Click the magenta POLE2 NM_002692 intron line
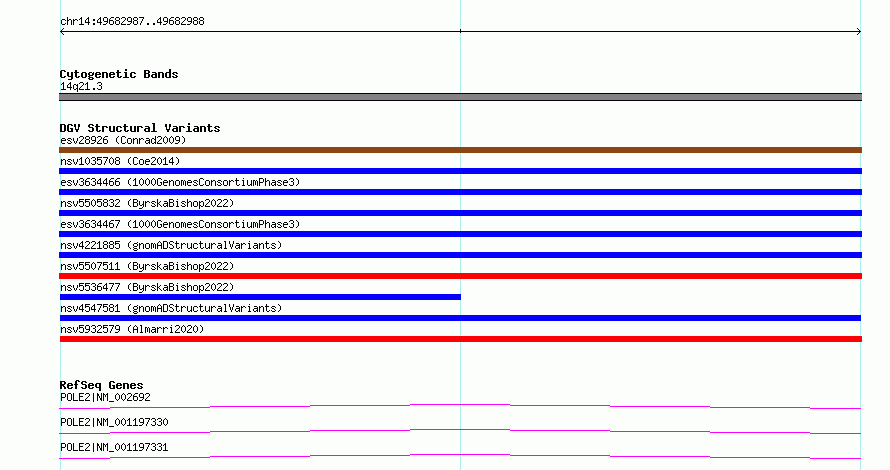This screenshot has width=890, height=470. [x=460, y=405]
